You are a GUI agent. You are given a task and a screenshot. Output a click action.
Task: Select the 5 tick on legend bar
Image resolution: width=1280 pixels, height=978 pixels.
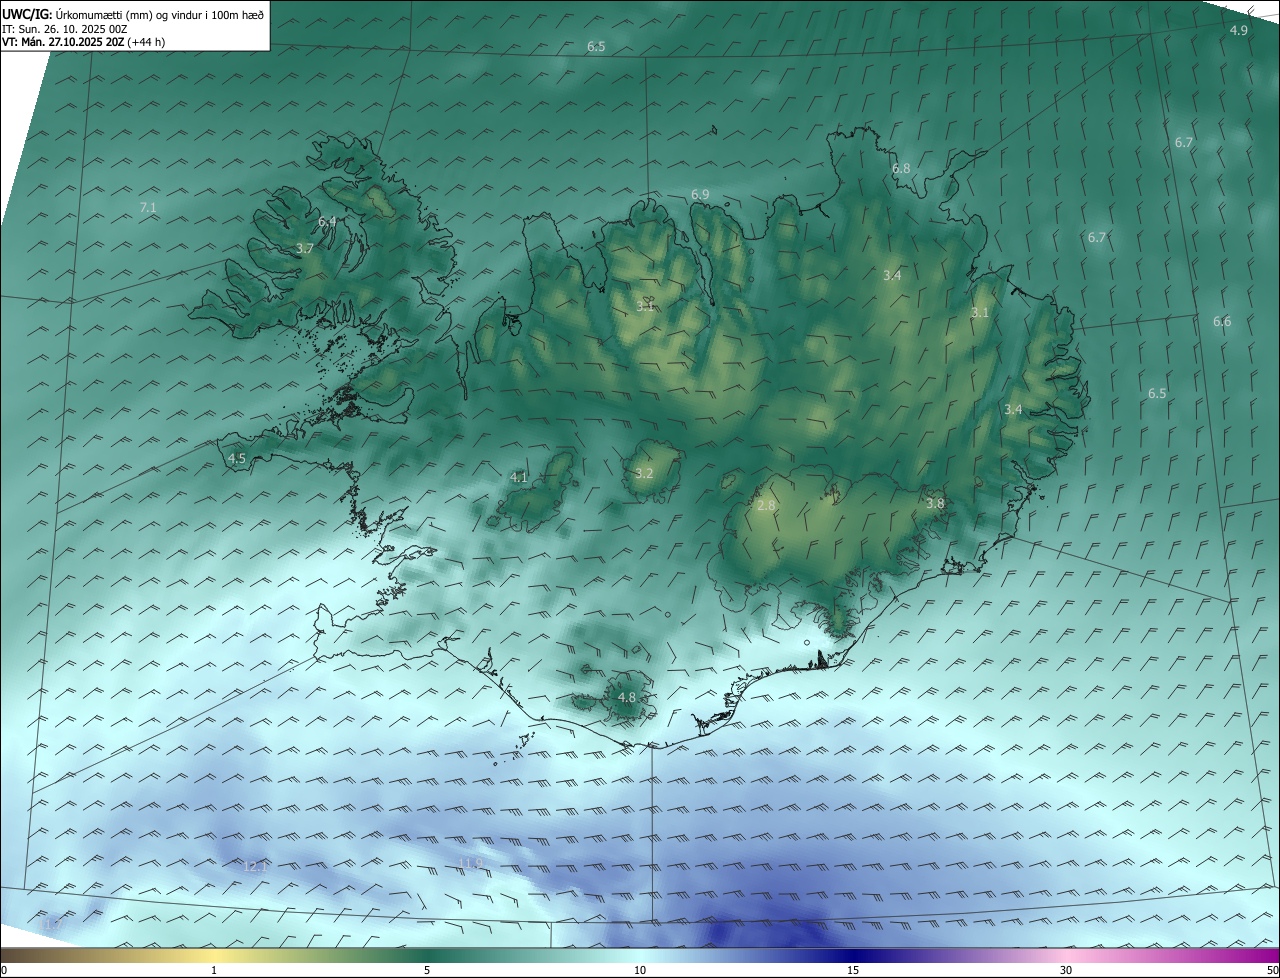click(427, 970)
